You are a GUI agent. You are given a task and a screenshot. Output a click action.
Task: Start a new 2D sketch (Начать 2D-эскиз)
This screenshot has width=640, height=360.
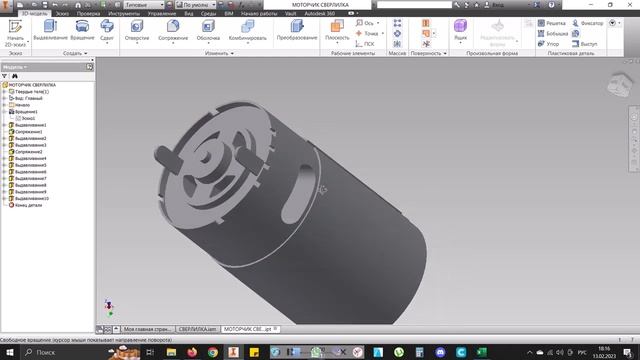tap(15, 33)
